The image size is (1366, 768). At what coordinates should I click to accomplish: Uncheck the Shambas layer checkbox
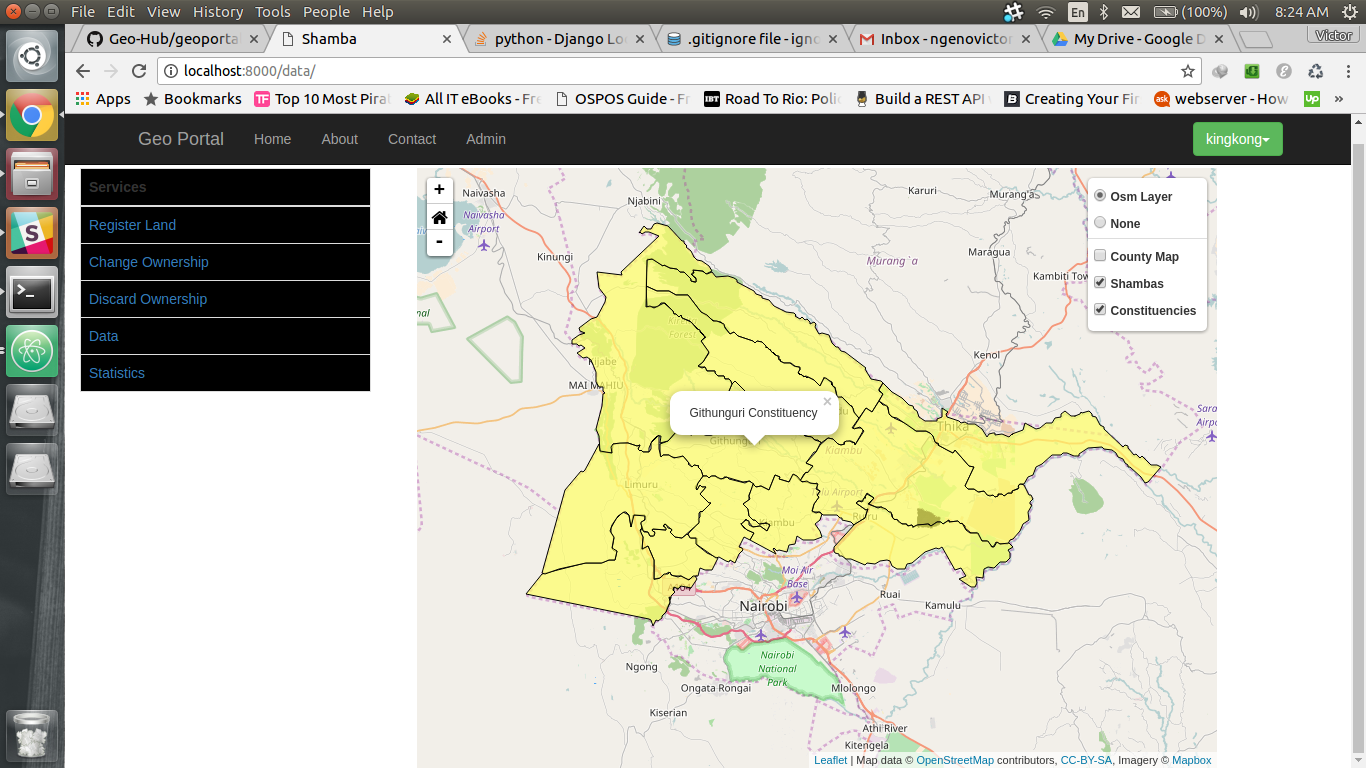[1100, 283]
